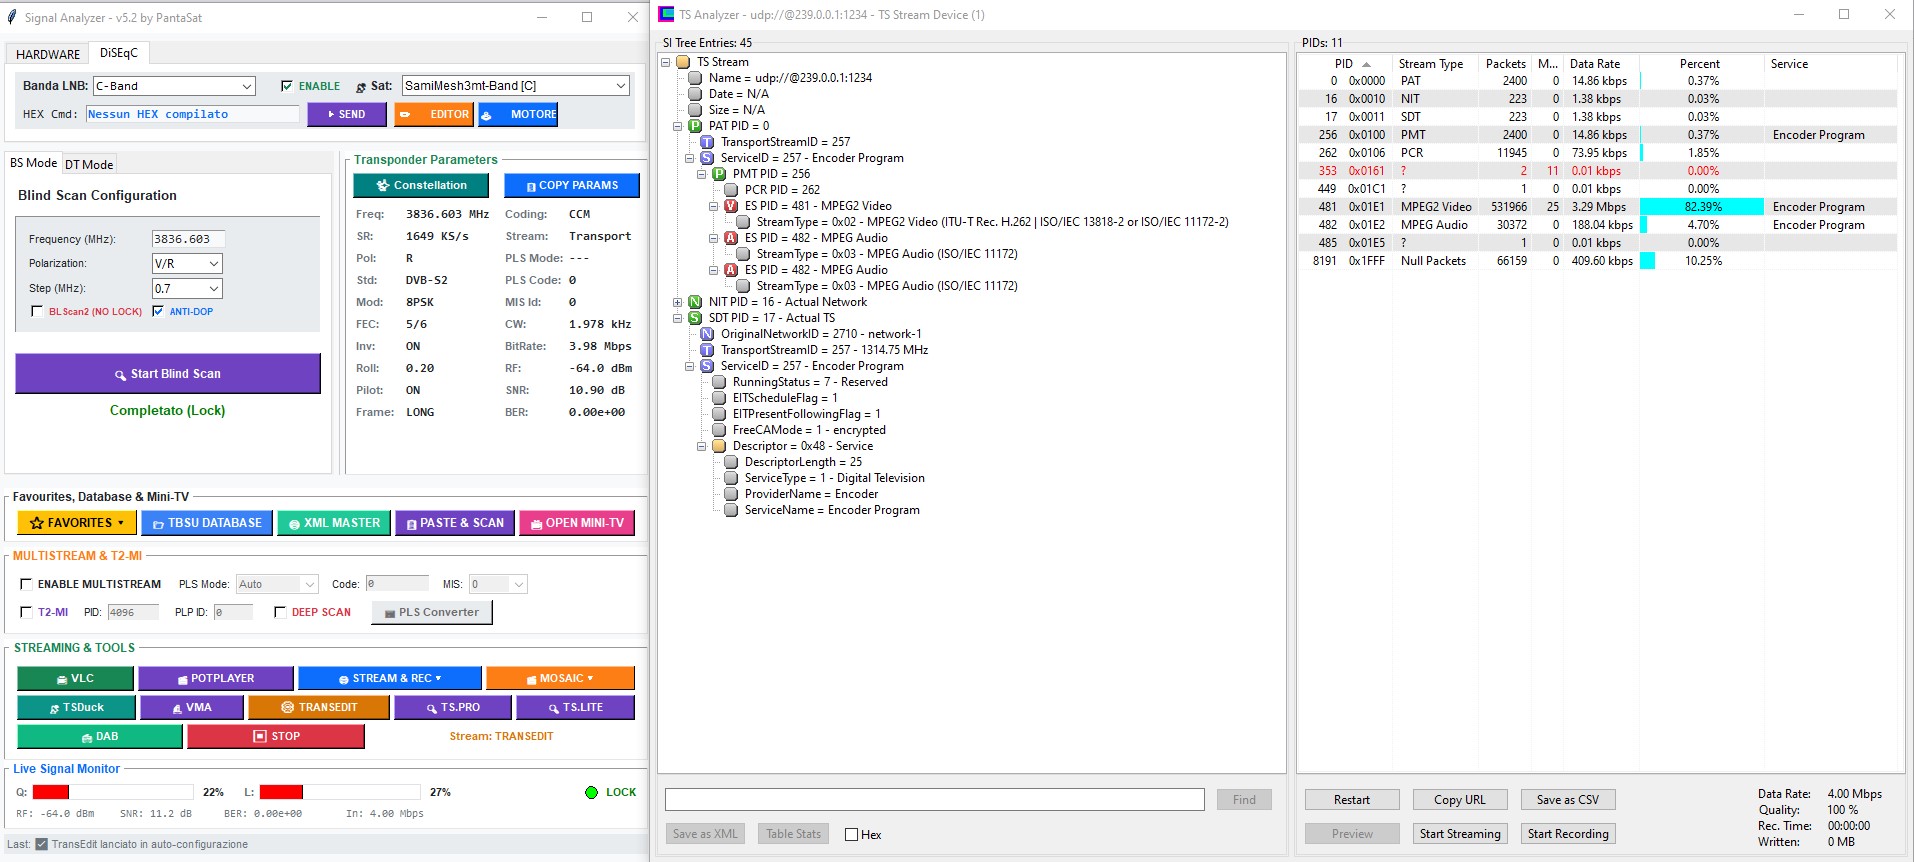Click the green LOCK indicator light

(x=591, y=792)
